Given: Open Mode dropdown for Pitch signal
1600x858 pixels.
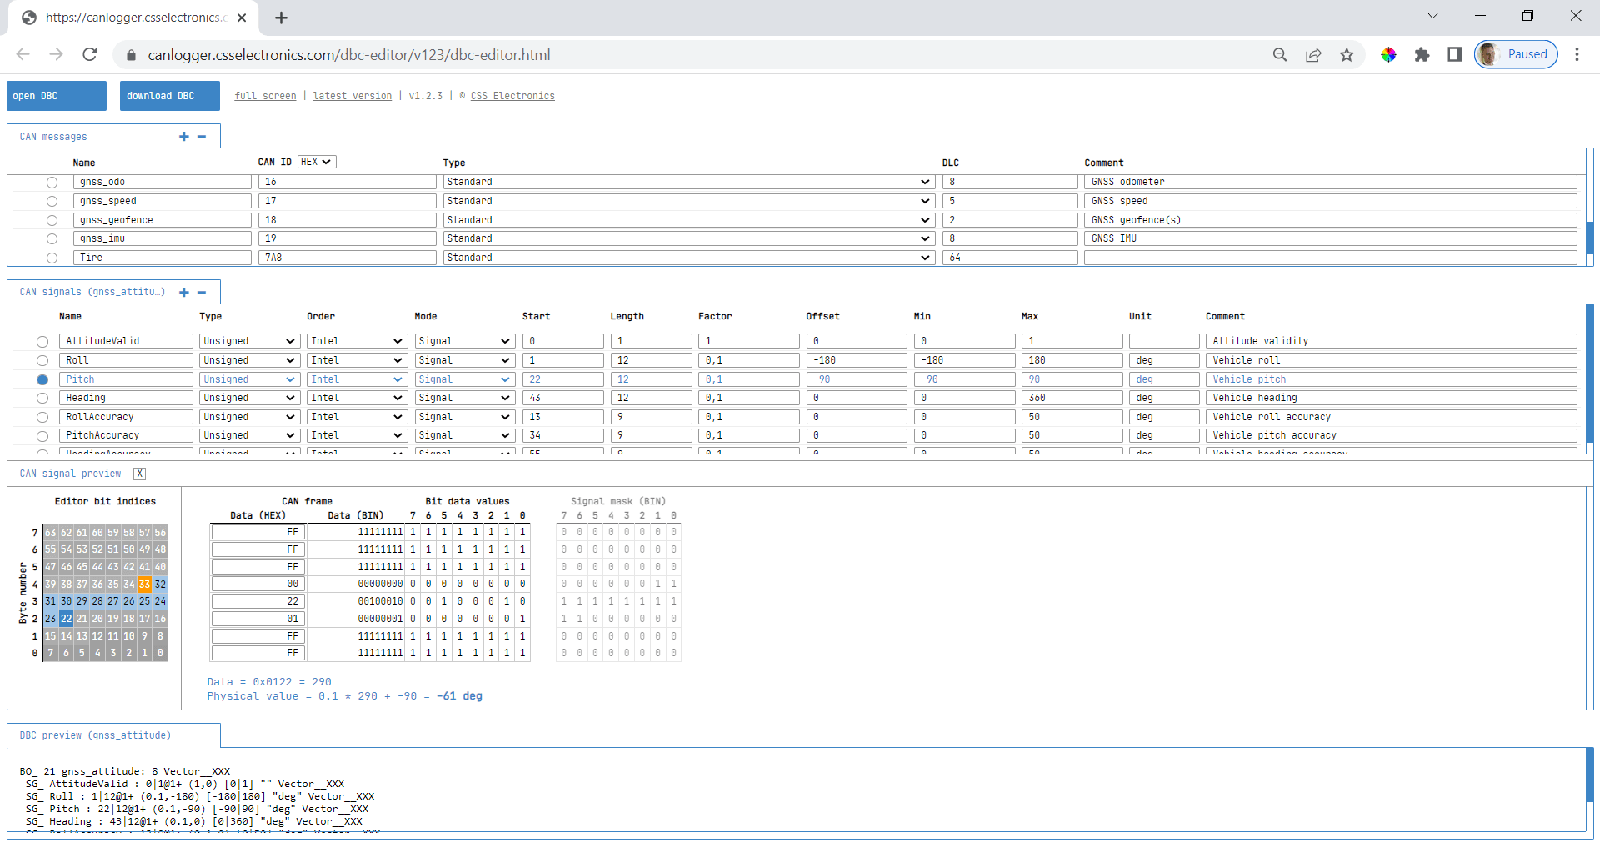Looking at the screenshot, I should coord(464,380).
